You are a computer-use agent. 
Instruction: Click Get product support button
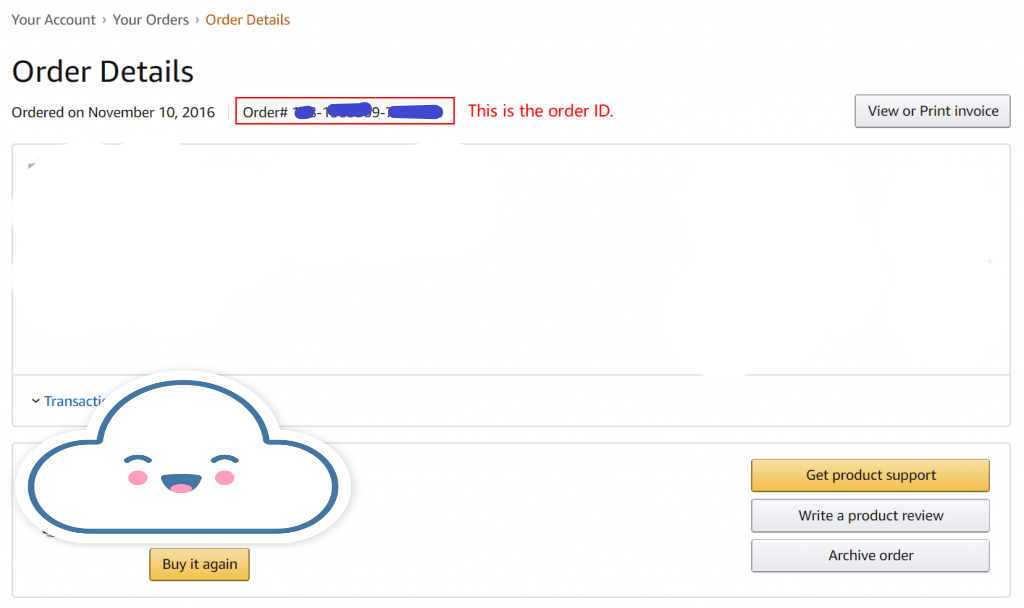click(870, 475)
